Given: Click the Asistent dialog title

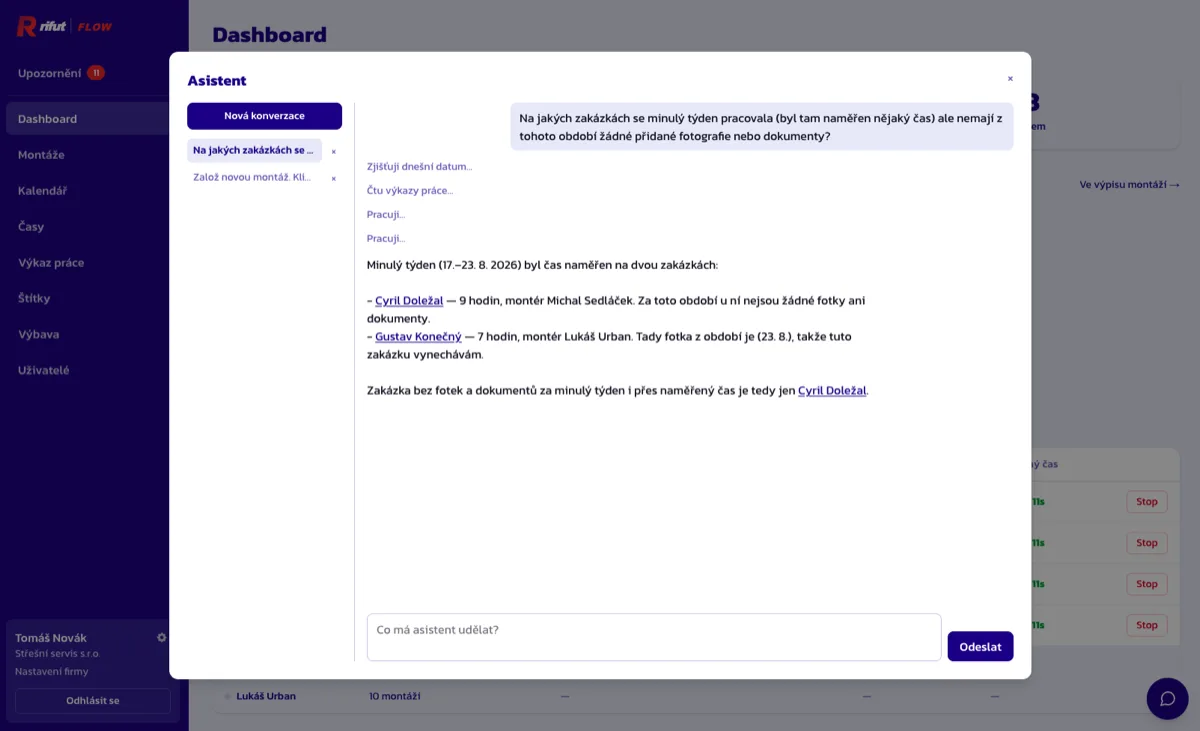Looking at the screenshot, I should (217, 81).
